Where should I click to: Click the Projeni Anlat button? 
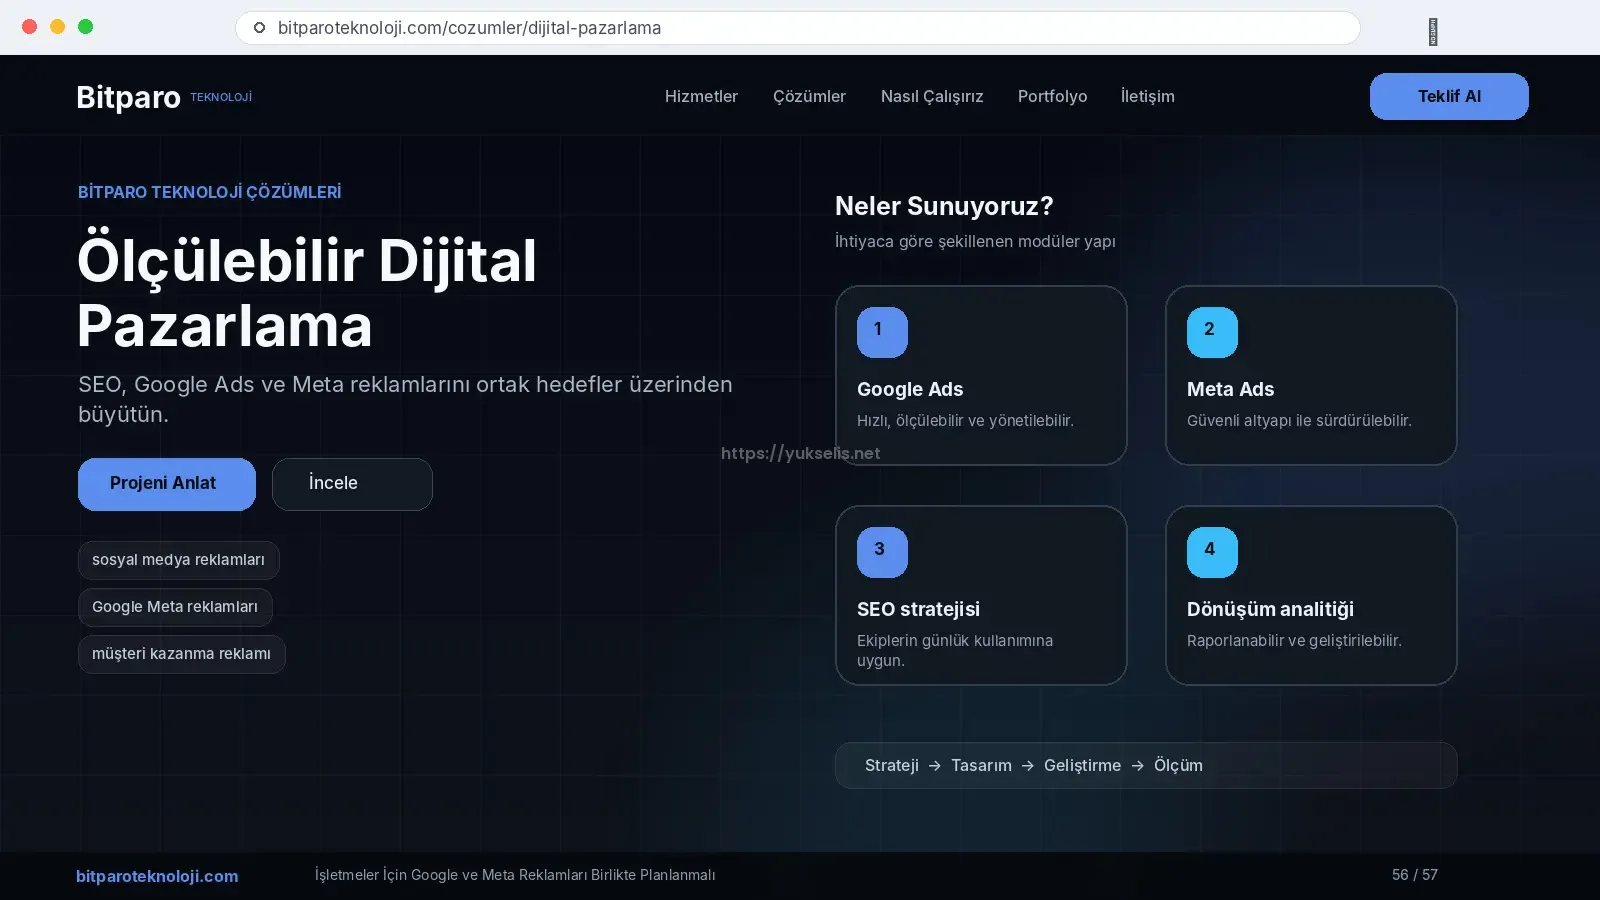tap(167, 484)
